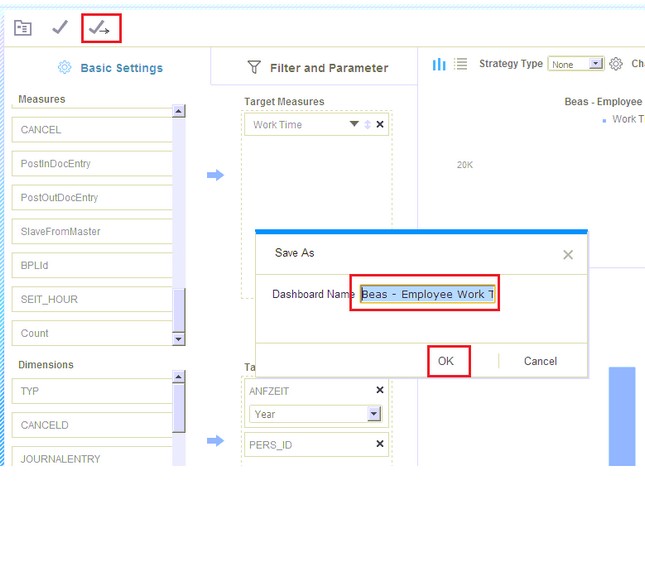Open chart settings gear icon
The image size is (645, 567).
tap(616, 64)
